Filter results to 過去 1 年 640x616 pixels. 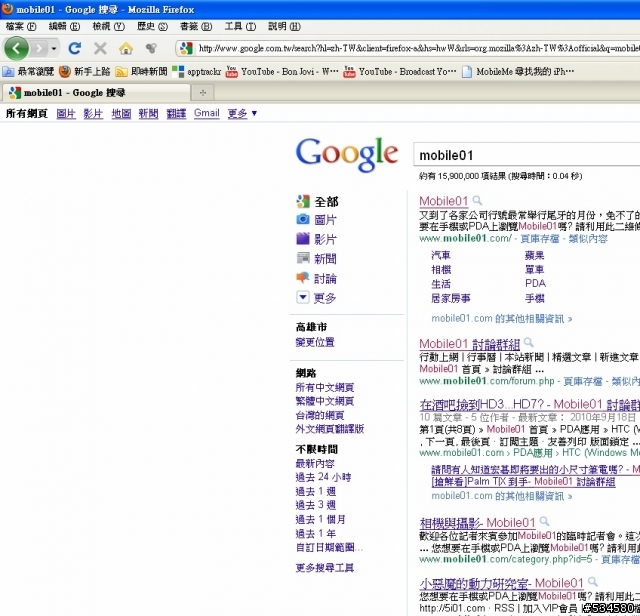coord(316,534)
